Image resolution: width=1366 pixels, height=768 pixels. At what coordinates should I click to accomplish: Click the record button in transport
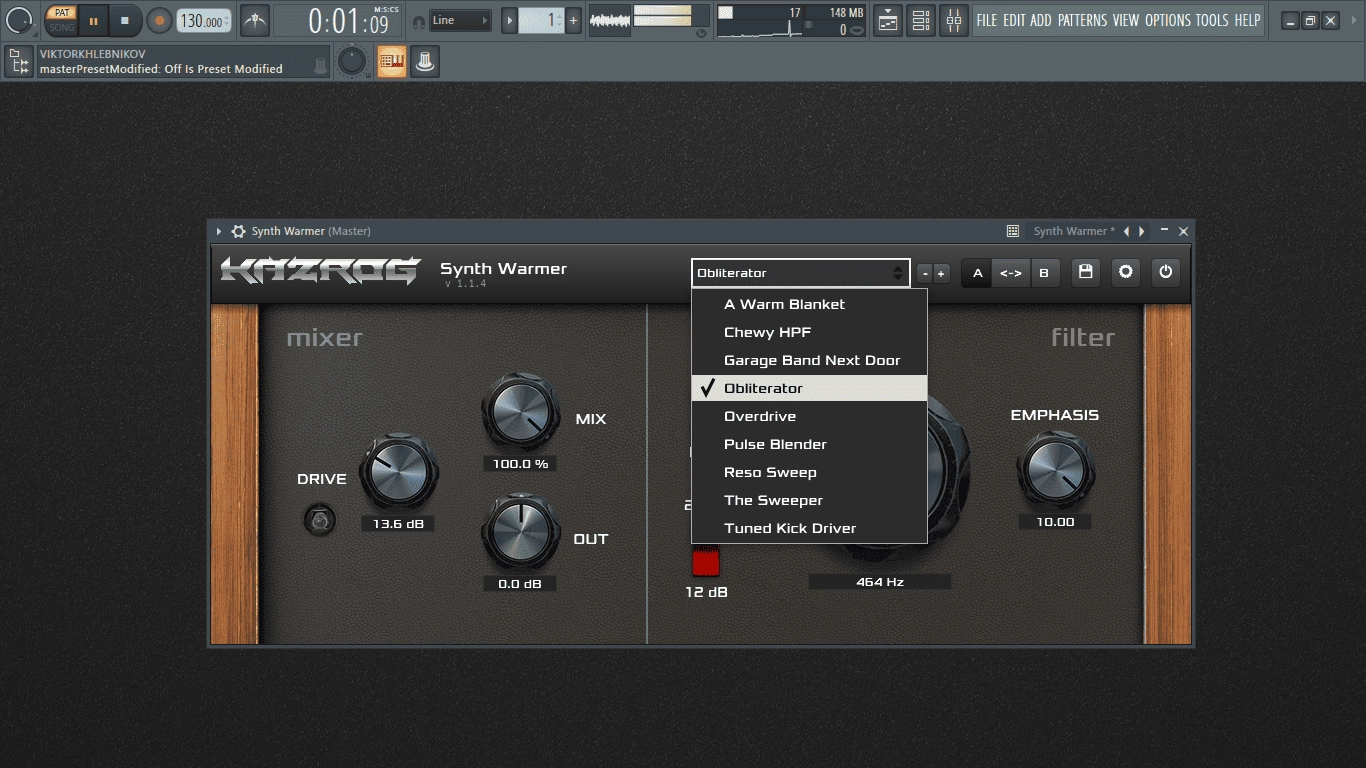159,20
